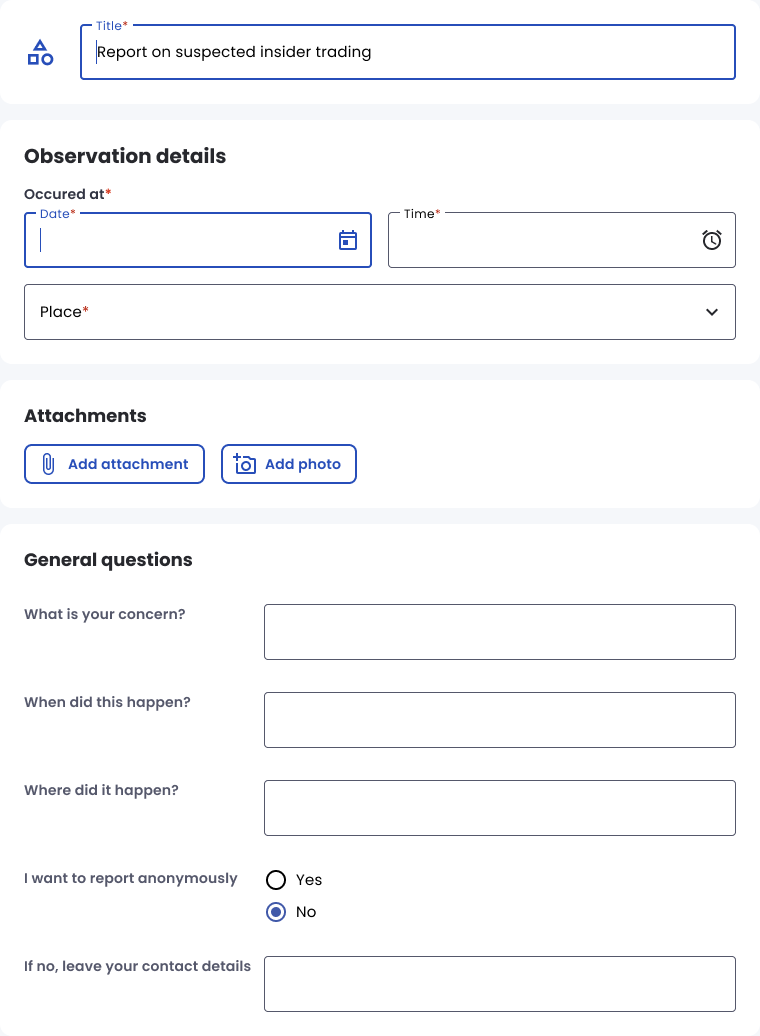This screenshot has width=760, height=1036.
Task: Click the shapes category icon beside Title
Action: coord(40,52)
